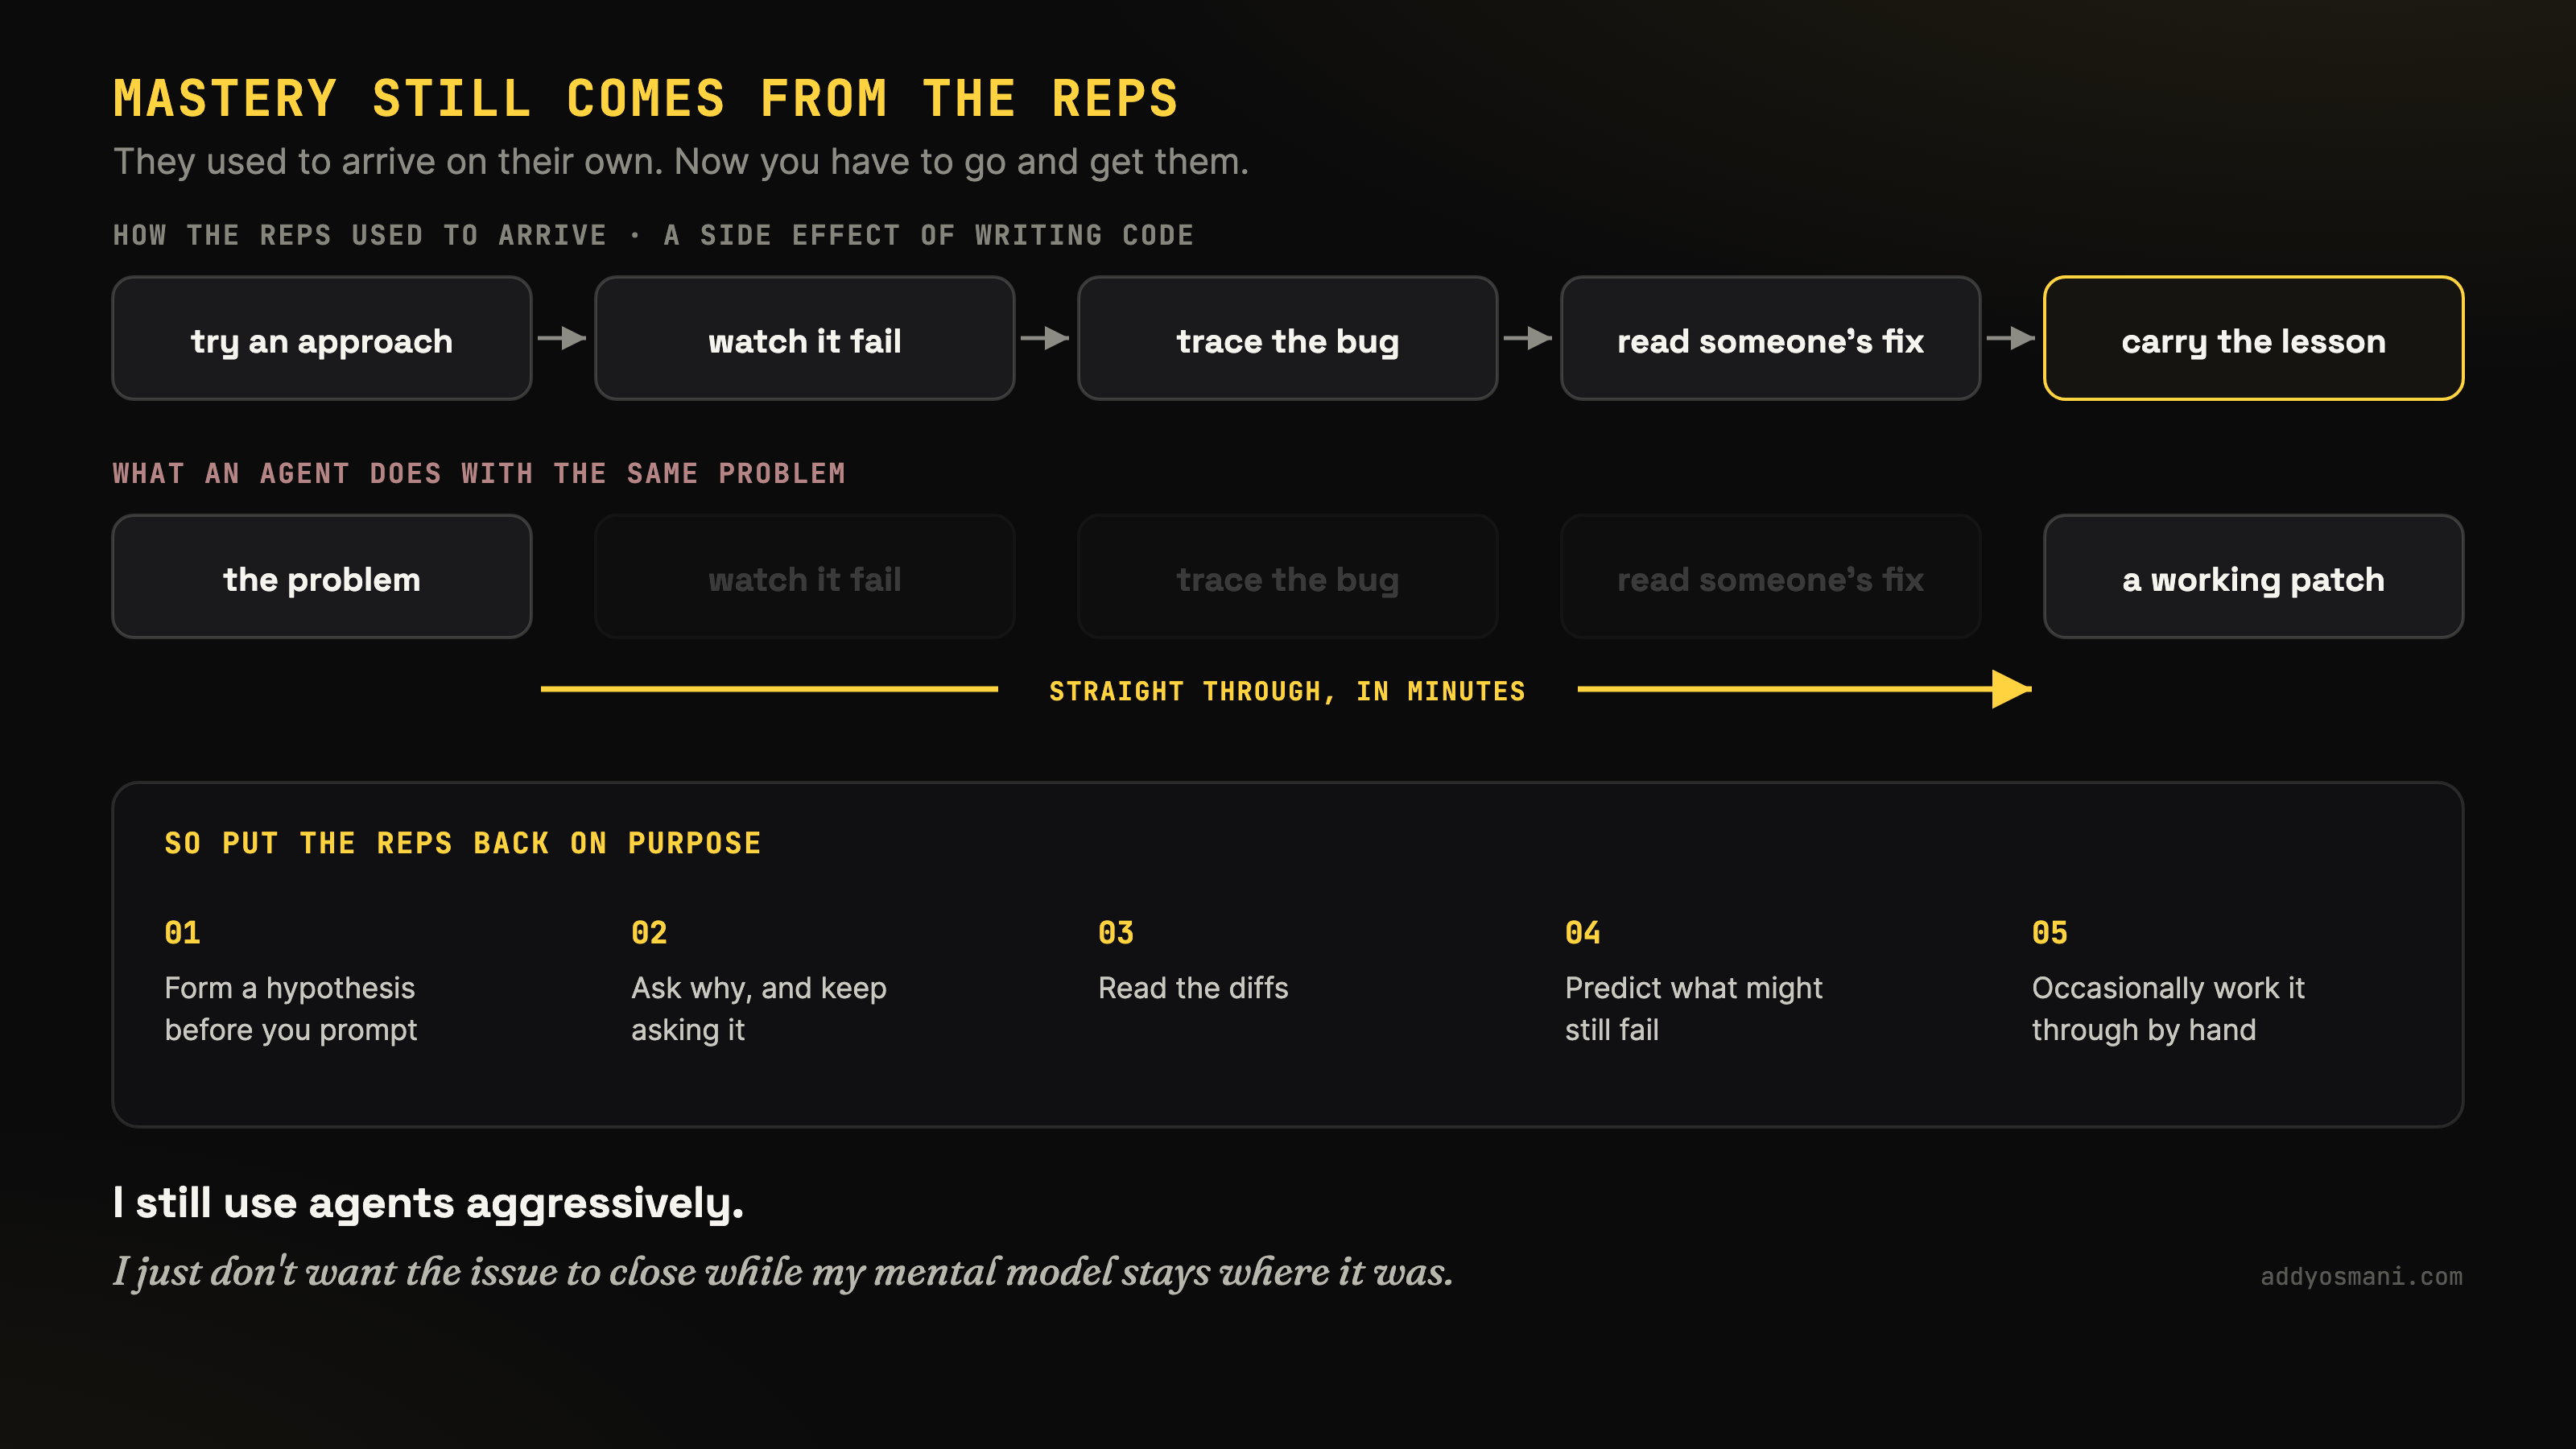Click the large yellow arrowhead
Screen dimensions: 2576x1449
(x=2011, y=689)
